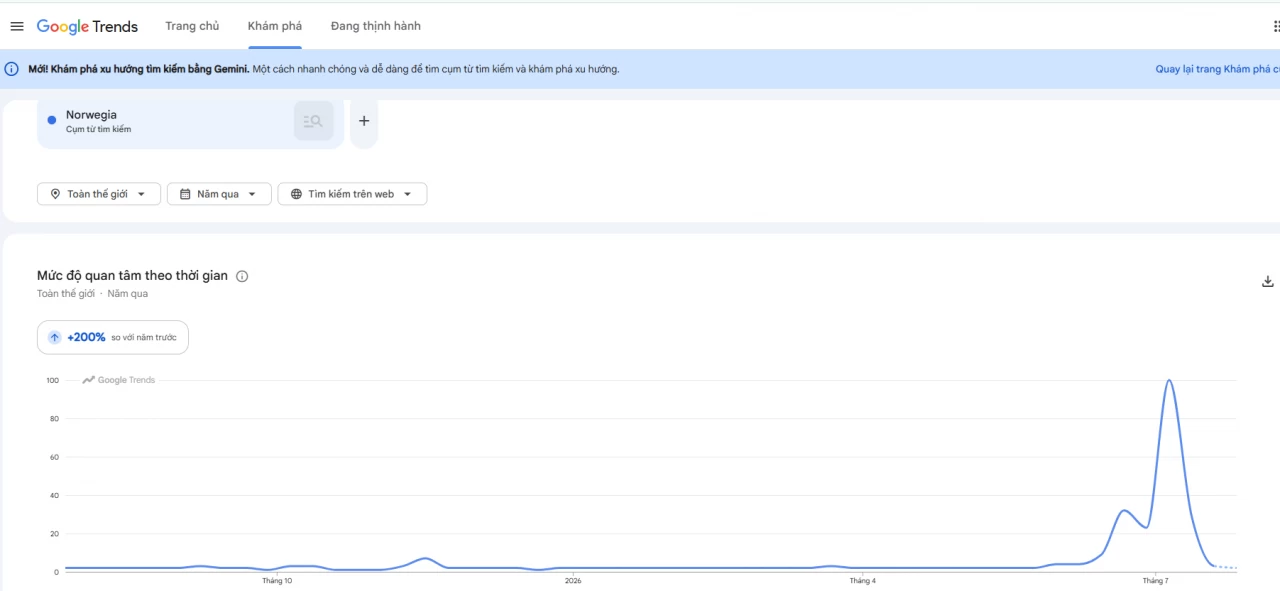This screenshot has height=591, width=1280.
Task: Switch to the Khám phá tab
Action: pos(275,26)
